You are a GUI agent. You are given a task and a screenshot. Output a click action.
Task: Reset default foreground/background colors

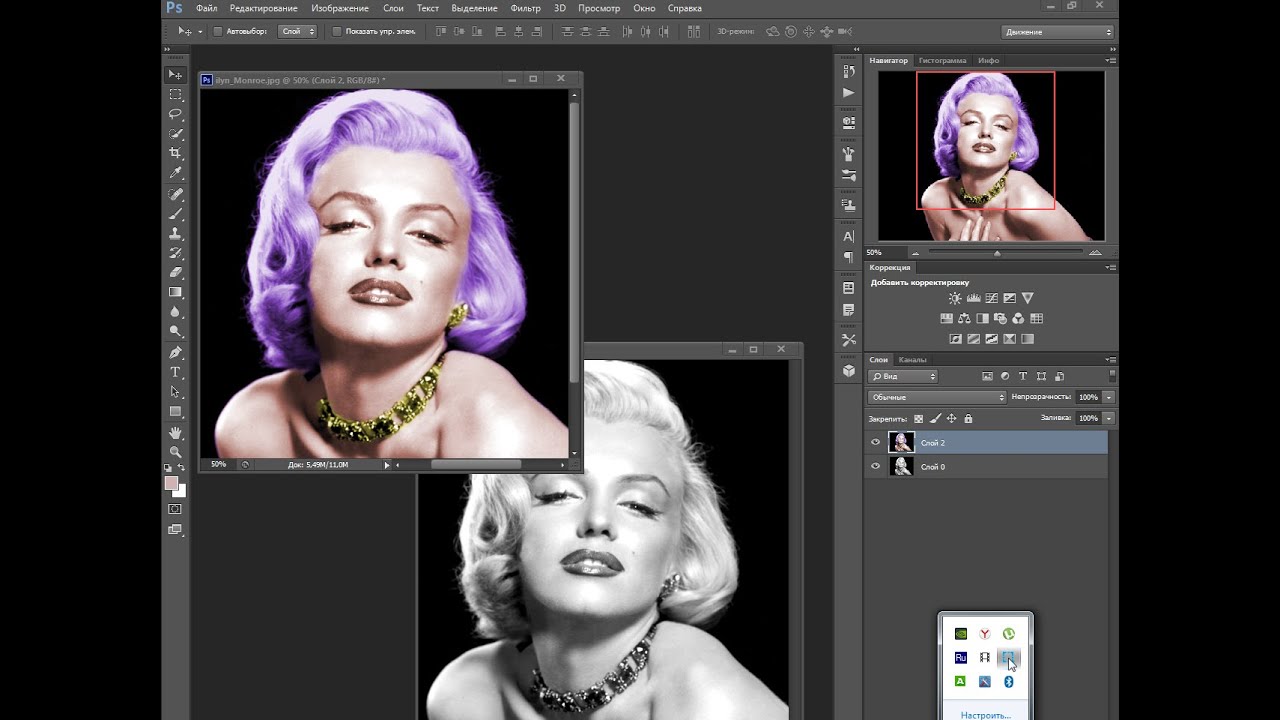tap(168, 468)
